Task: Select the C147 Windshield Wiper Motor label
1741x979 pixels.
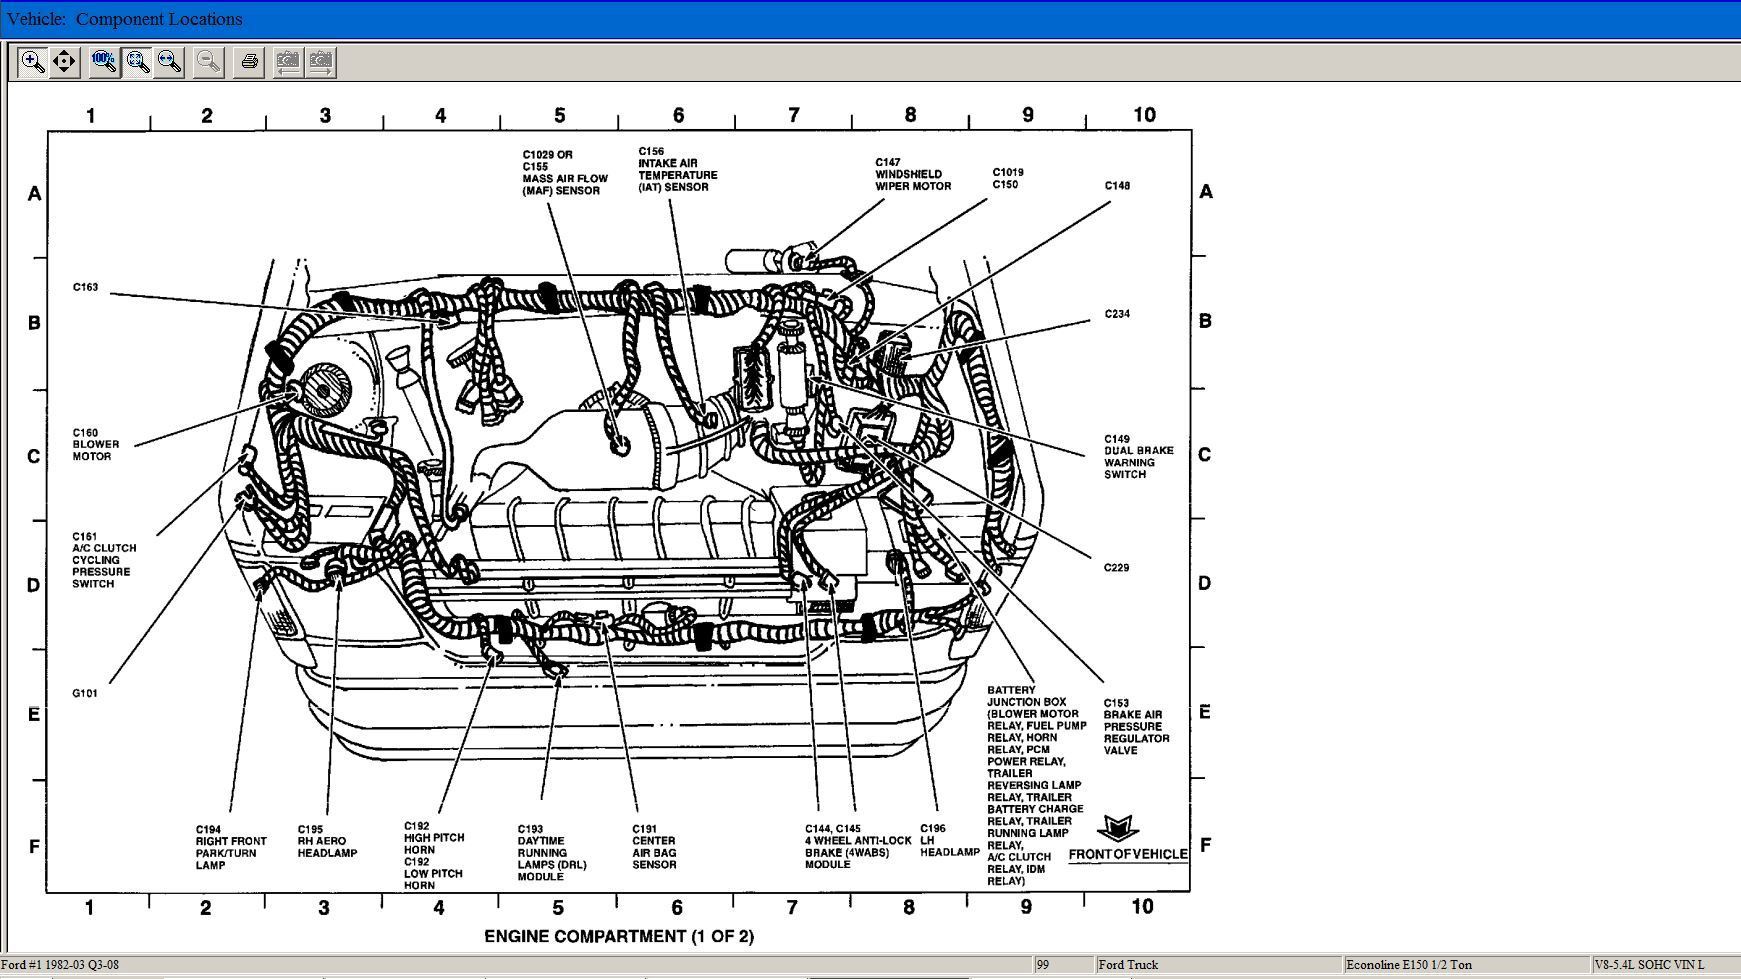Action: [912, 174]
